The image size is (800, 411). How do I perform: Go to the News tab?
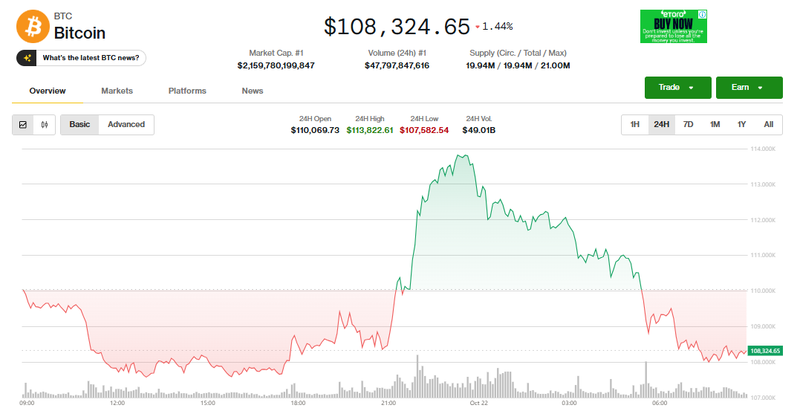[252, 91]
